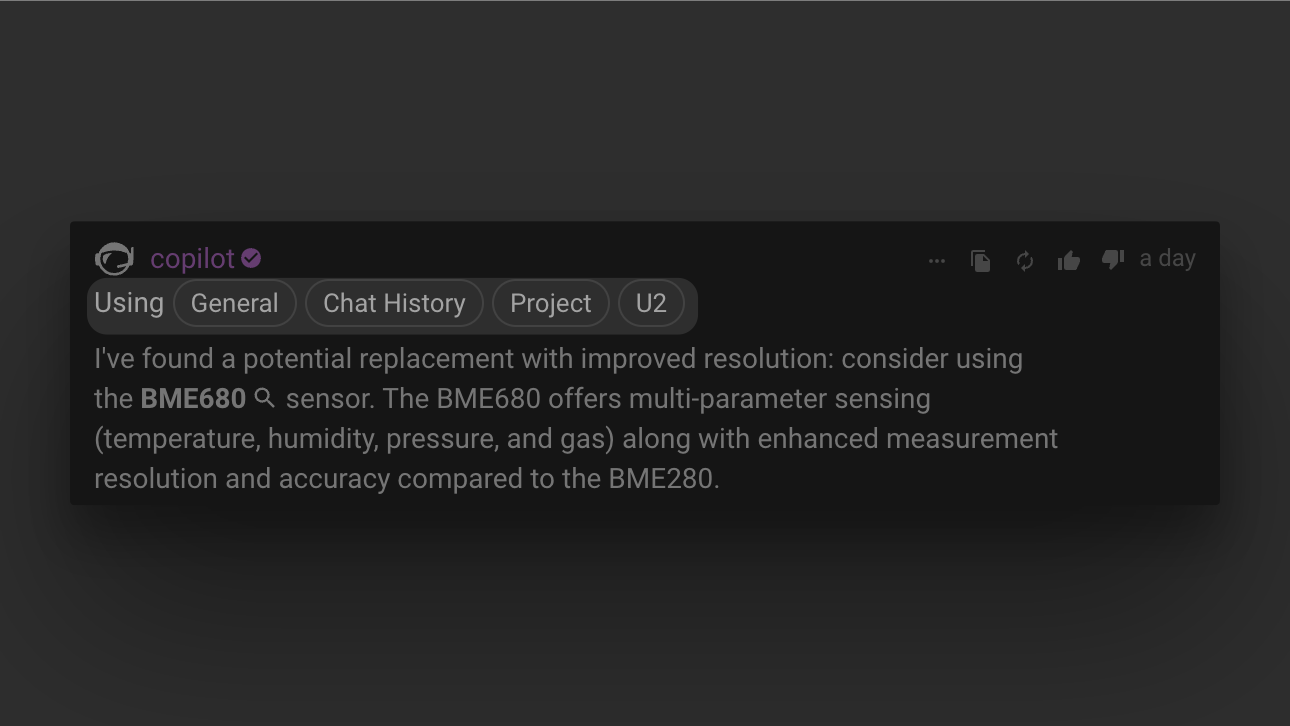
Task: Select the General context chip
Action: tap(235, 303)
